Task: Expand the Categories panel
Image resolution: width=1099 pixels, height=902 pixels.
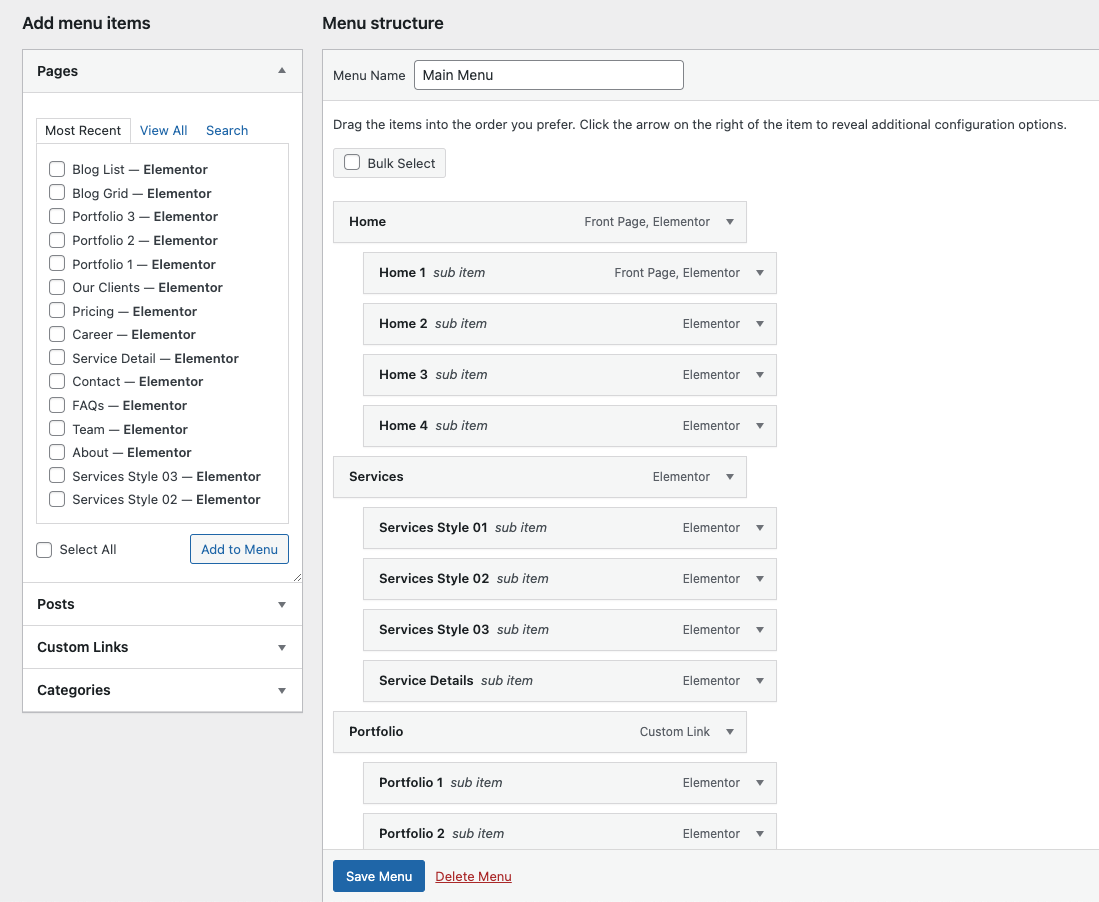Action: pos(282,691)
